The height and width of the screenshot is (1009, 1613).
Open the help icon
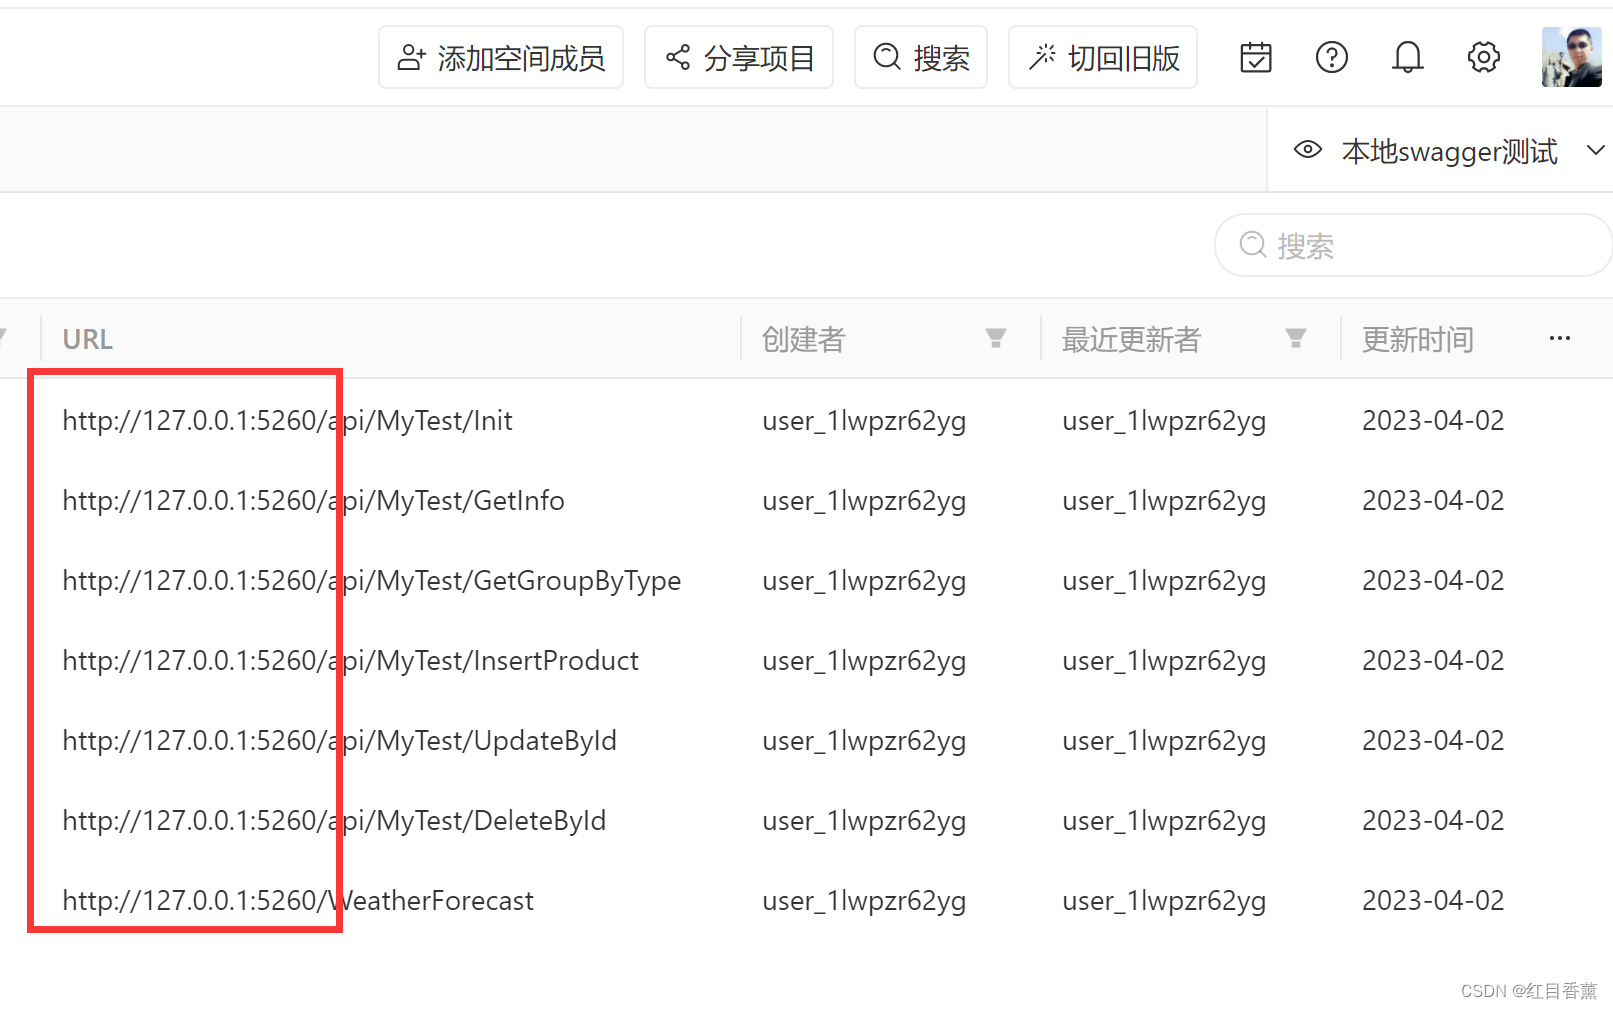pos(1331,57)
